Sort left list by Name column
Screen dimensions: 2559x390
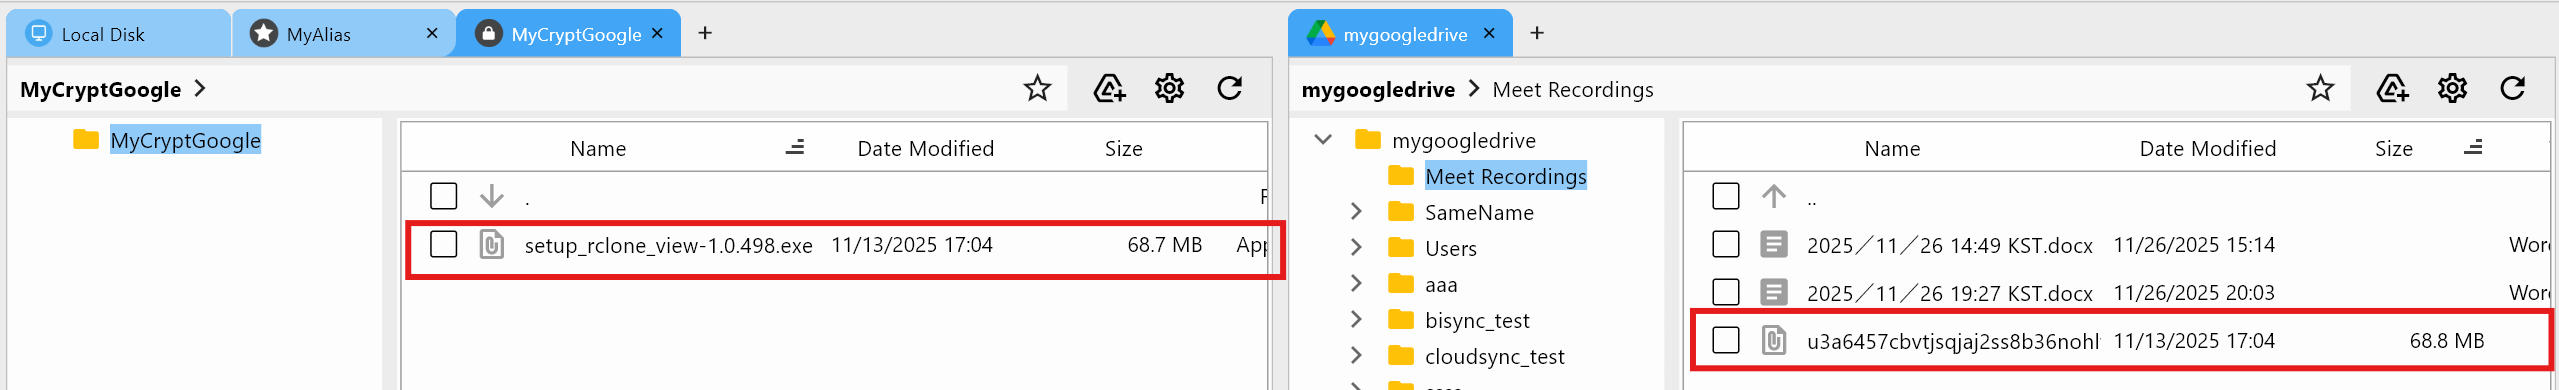click(598, 149)
